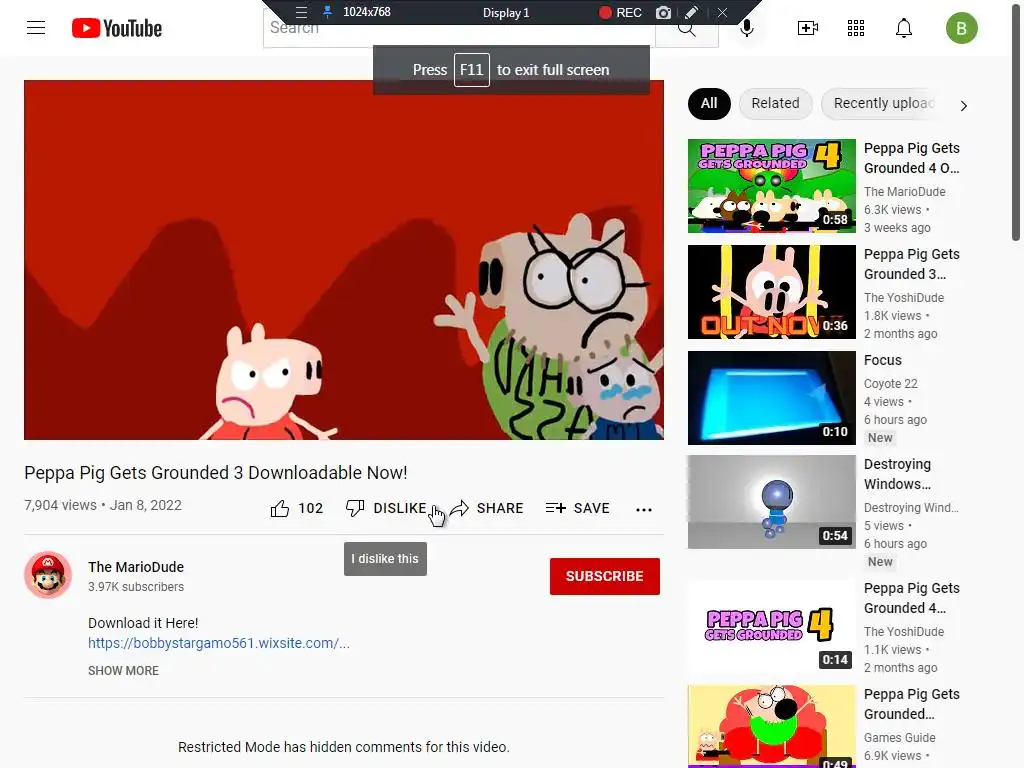This screenshot has height=768, width=1024.
Task: Open the Focus video thumbnail
Action: 771,397
